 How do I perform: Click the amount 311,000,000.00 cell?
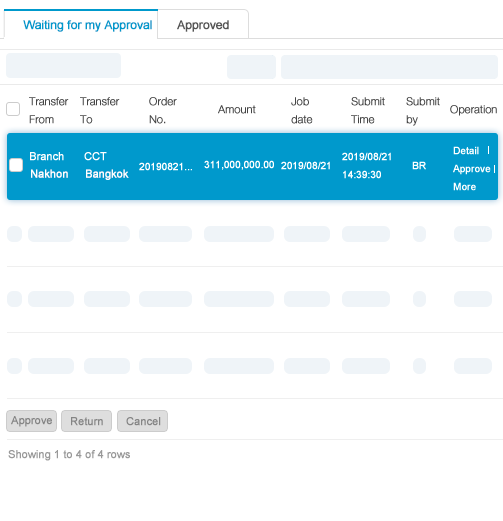tap(239, 165)
